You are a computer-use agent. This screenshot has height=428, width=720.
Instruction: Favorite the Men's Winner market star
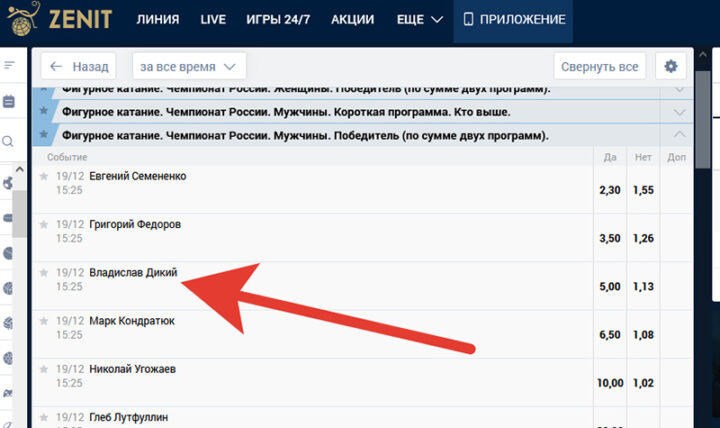43,134
